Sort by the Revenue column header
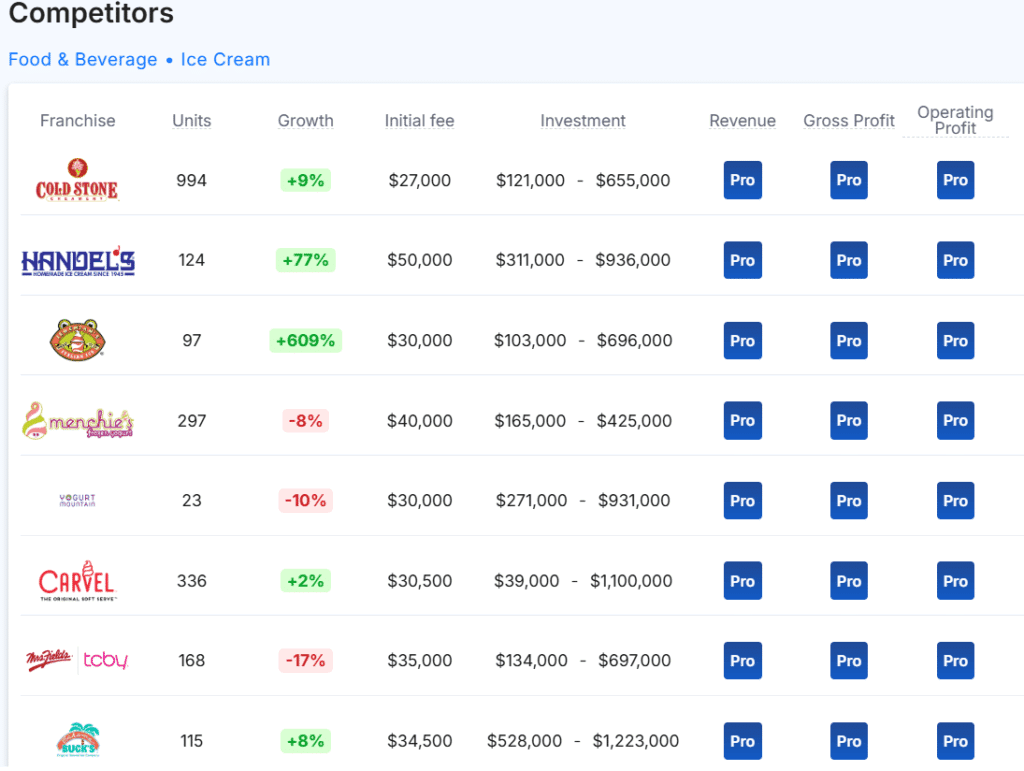 click(743, 121)
